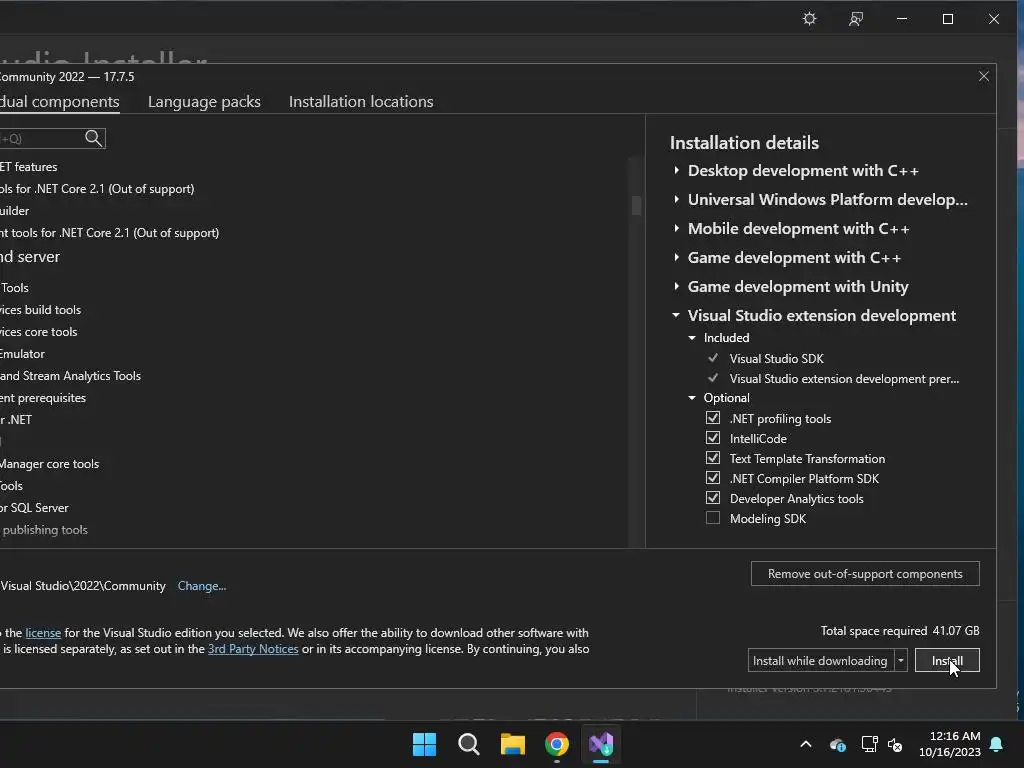Select 'vices build tools' component row
This screenshot has width=1024, height=768.
click(x=40, y=310)
